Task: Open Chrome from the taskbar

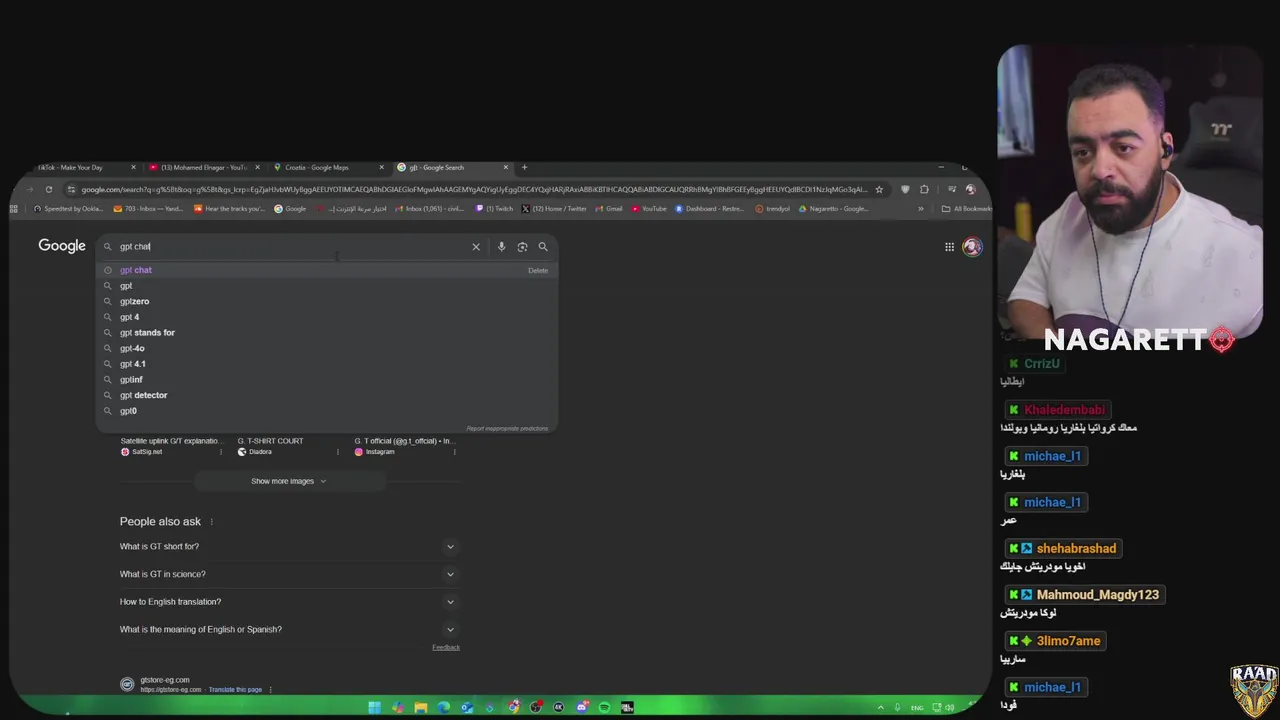Action: [x=513, y=707]
